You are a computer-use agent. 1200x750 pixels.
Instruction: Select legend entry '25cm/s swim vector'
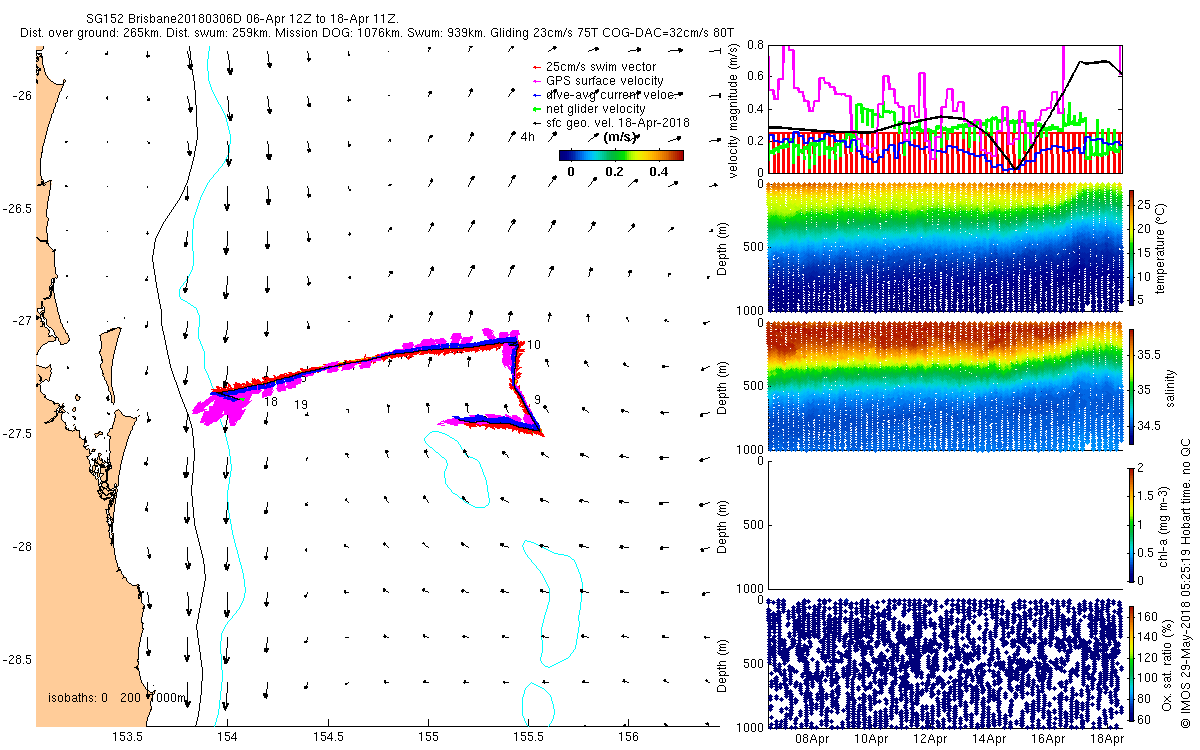coord(601,67)
